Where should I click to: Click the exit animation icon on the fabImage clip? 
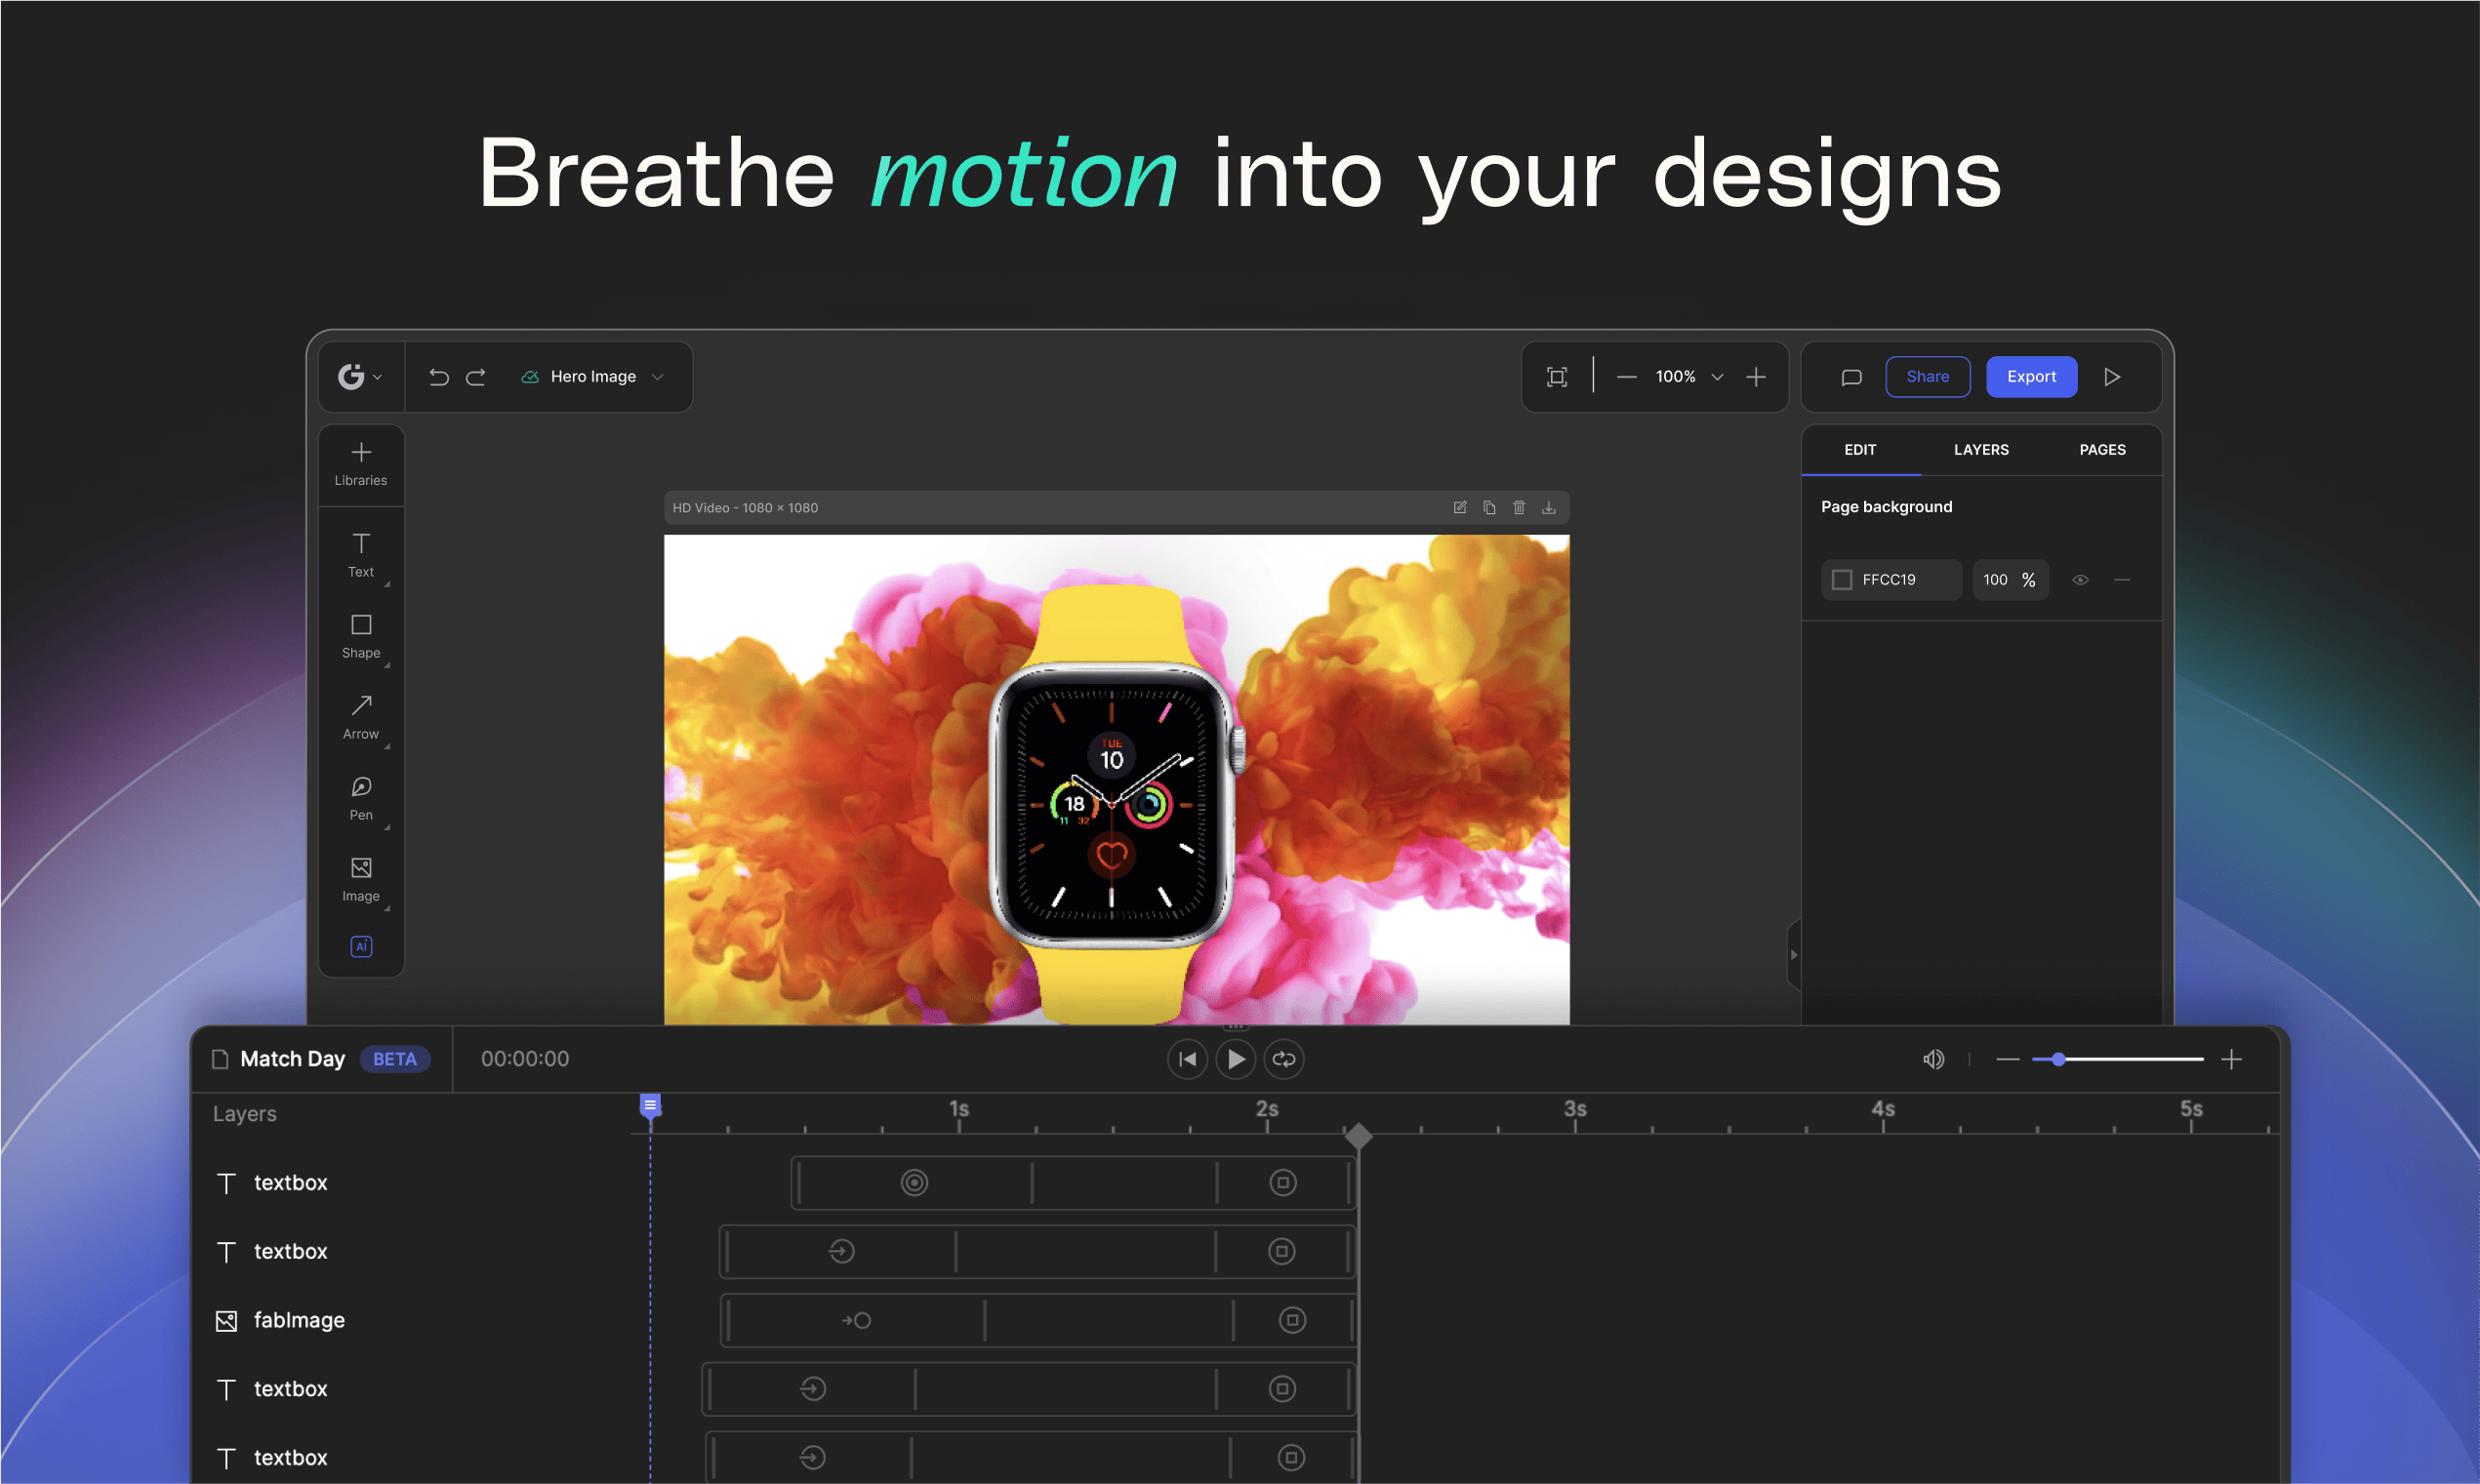coord(1293,1320)
